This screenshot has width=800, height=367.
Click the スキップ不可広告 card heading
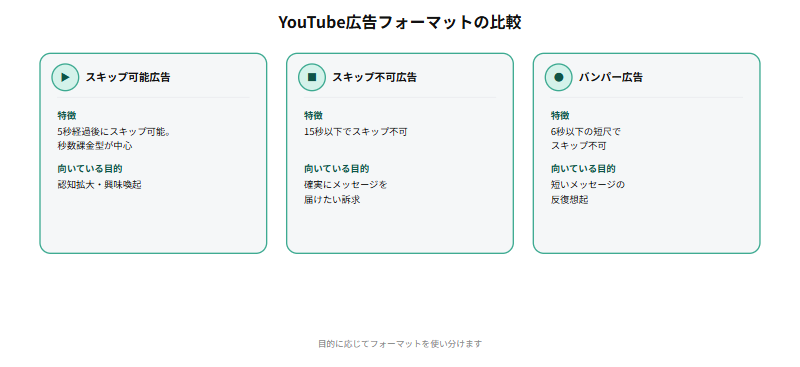click(374, 78)
